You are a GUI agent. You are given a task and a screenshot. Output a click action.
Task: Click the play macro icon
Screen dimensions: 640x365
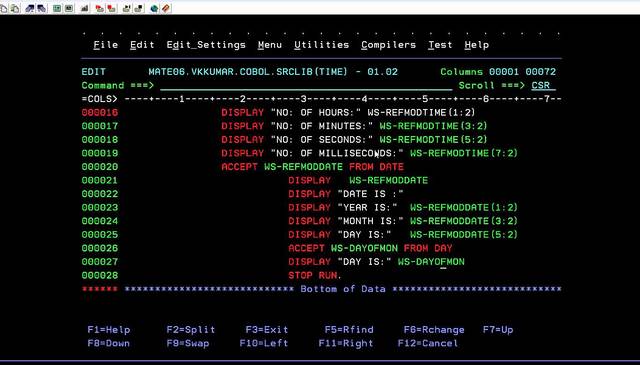(127, 8)
